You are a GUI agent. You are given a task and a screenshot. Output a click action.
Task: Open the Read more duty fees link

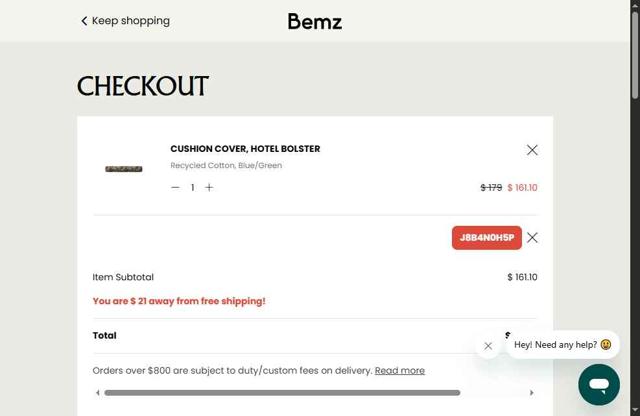(x=399, y=370)
